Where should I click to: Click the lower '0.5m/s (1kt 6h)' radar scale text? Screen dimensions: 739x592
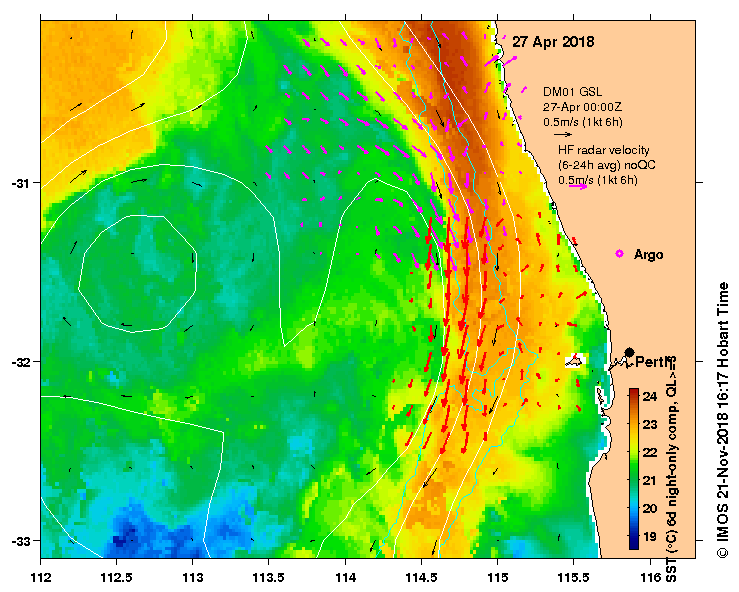click(598, 180)
